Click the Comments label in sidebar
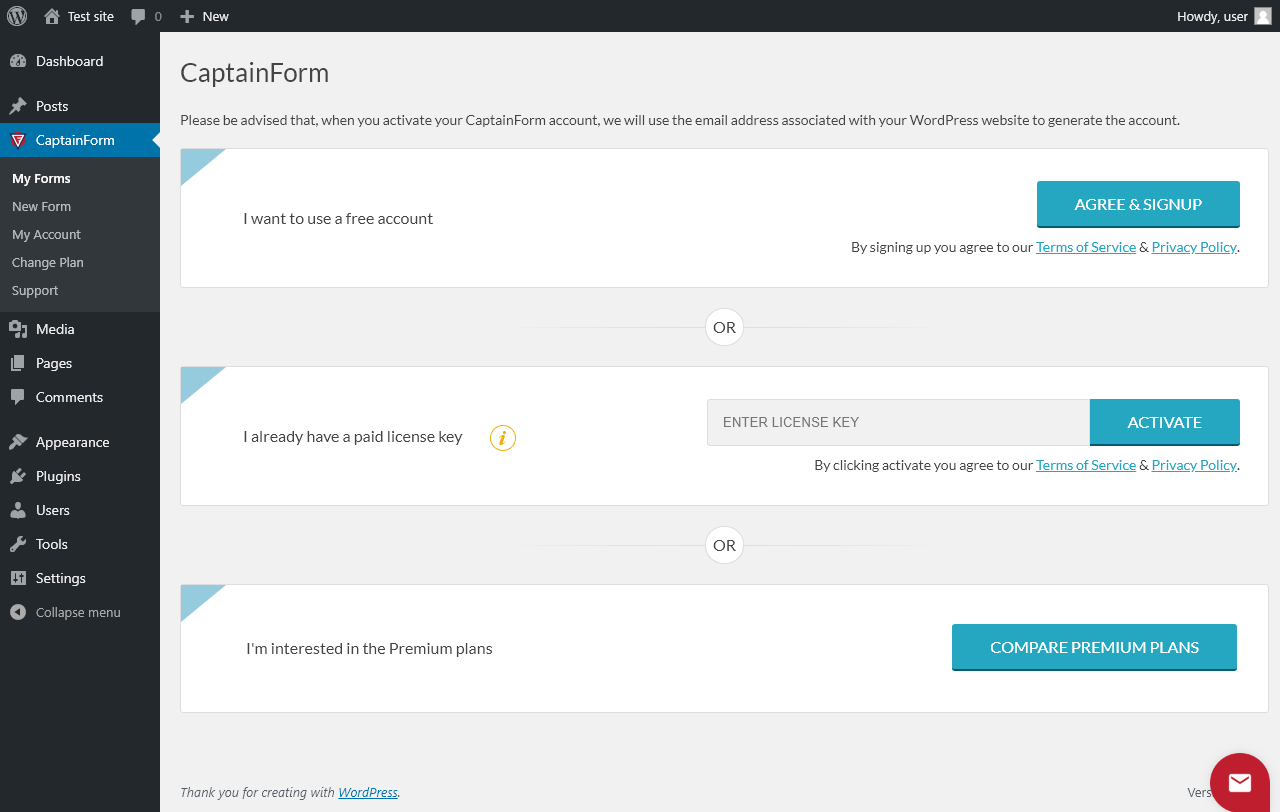This screenshot has width=1280, height=812. (x=69, y=397)
